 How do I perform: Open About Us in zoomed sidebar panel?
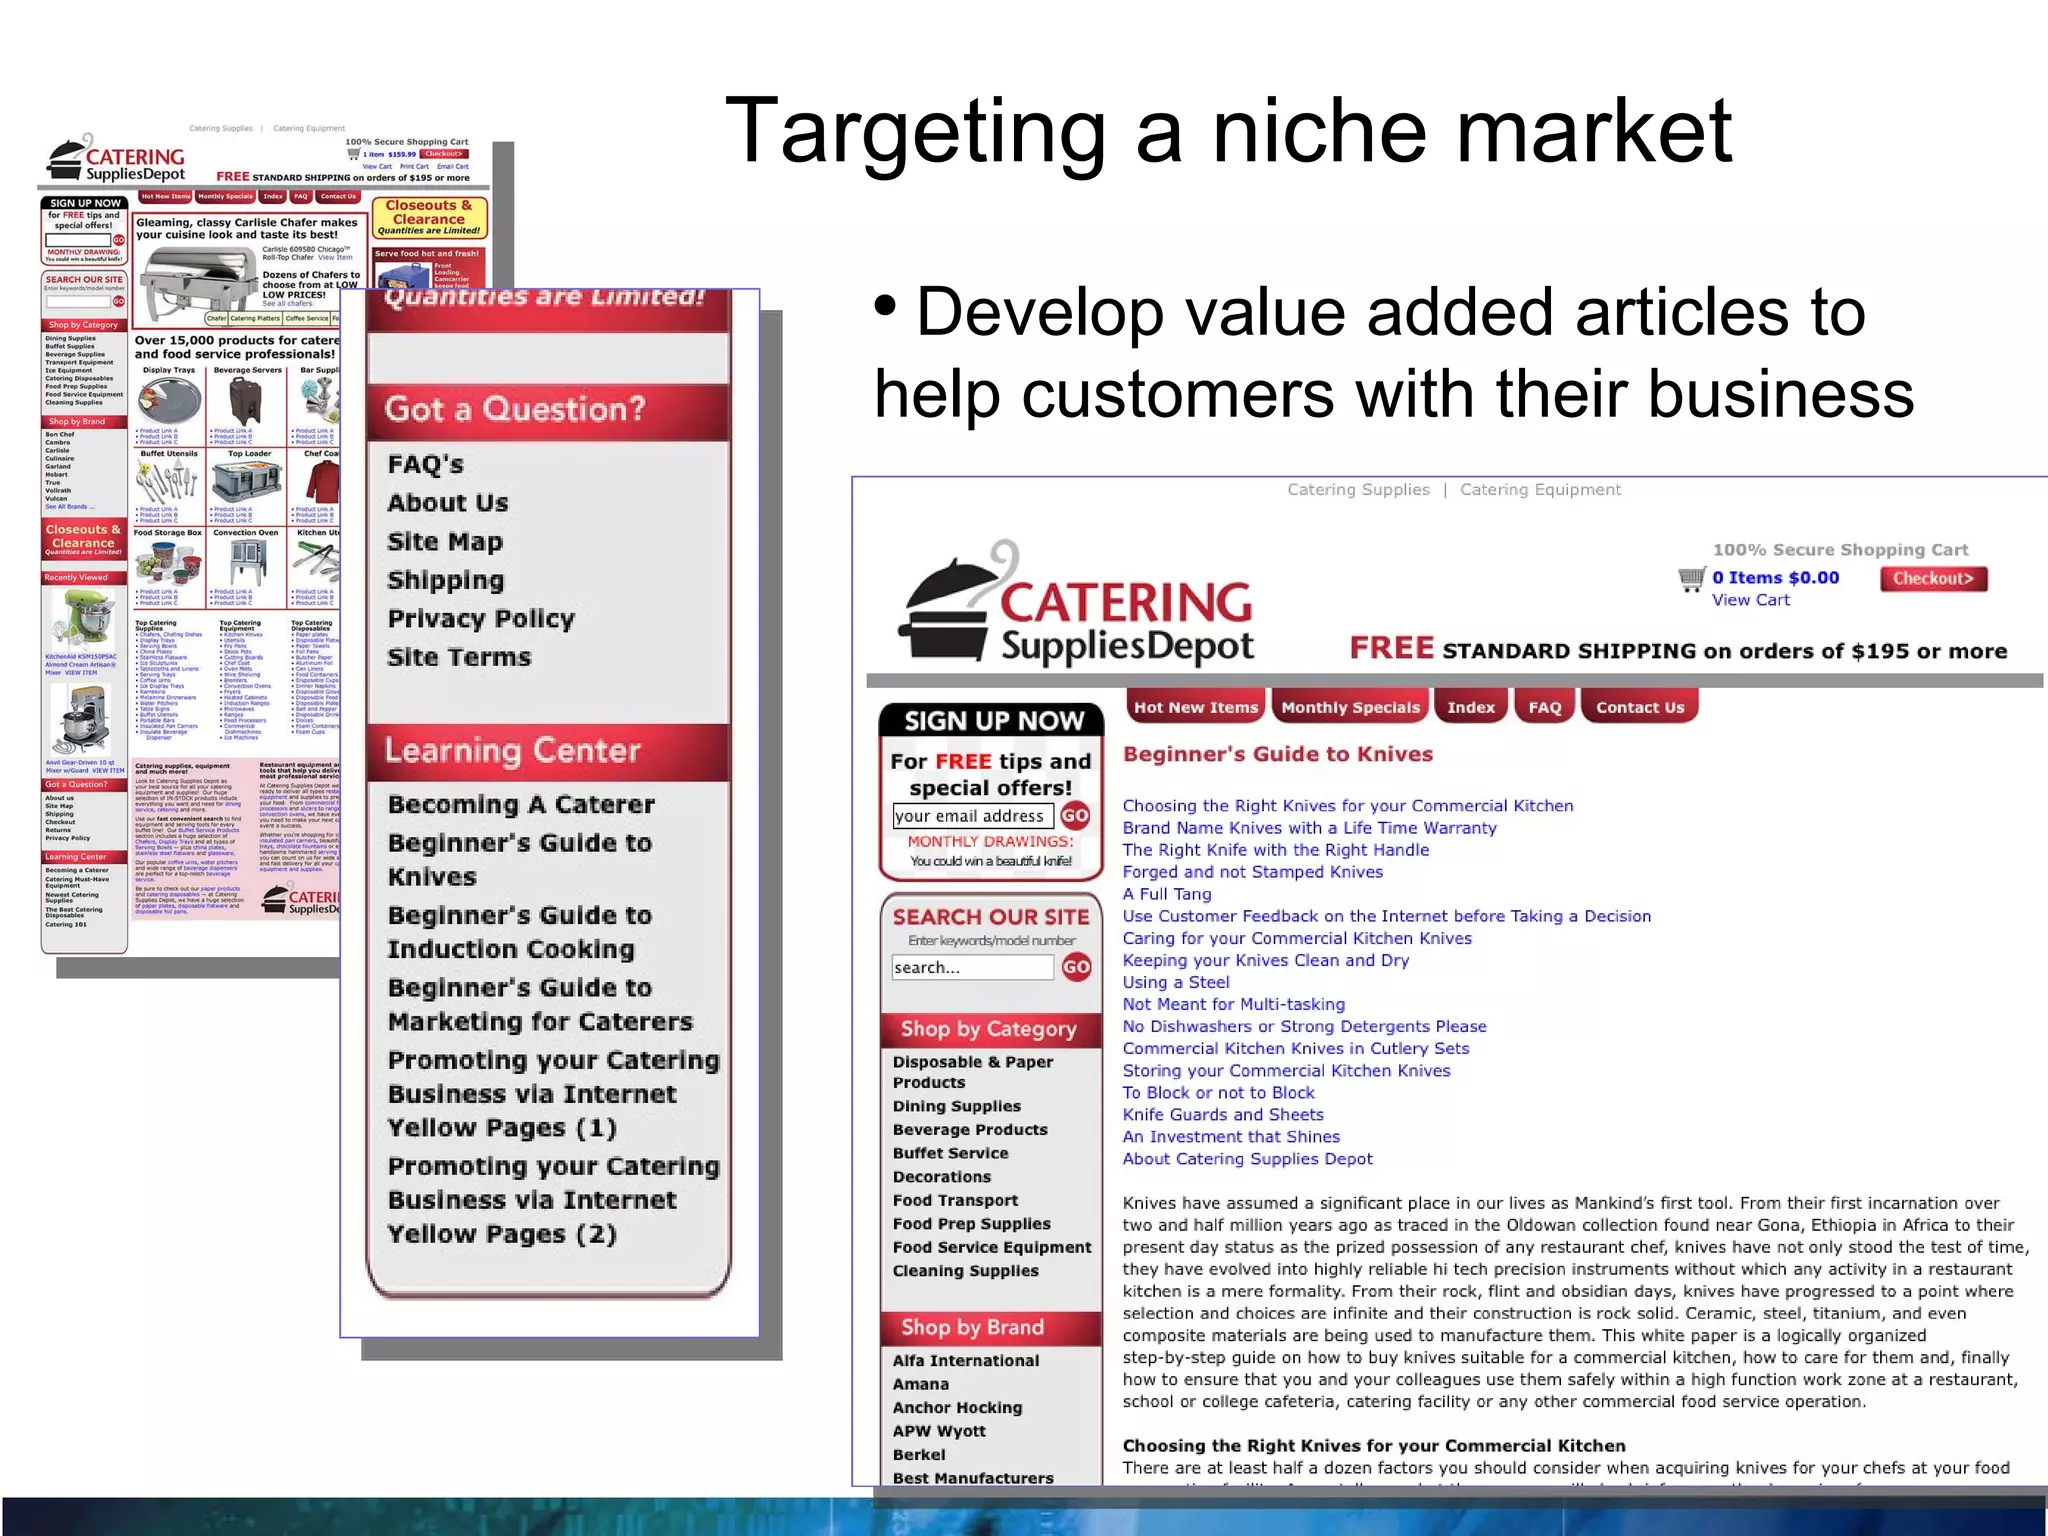(x=448, y=503)
